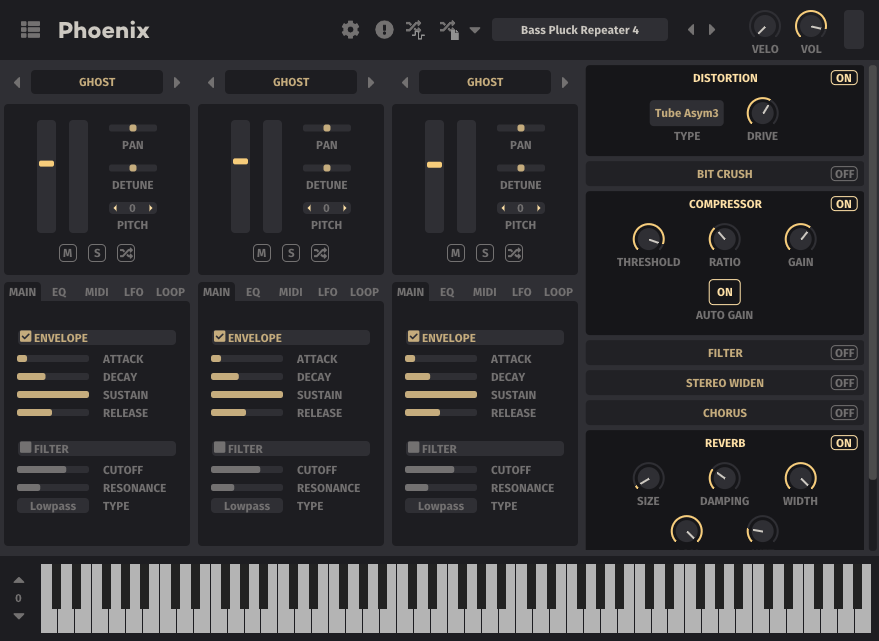Turn on the BIT CRUSH effect
The width and height of the screenshot is (879, 641).
tap(844, 174)
